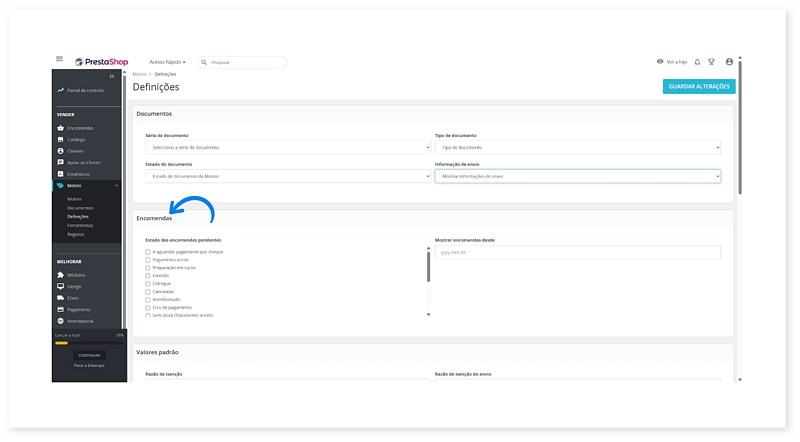This screenshot has height=442, width=800.
Task: Select 'Ferramentas' in the Moloni submenu
Action: tap(82, 225)
